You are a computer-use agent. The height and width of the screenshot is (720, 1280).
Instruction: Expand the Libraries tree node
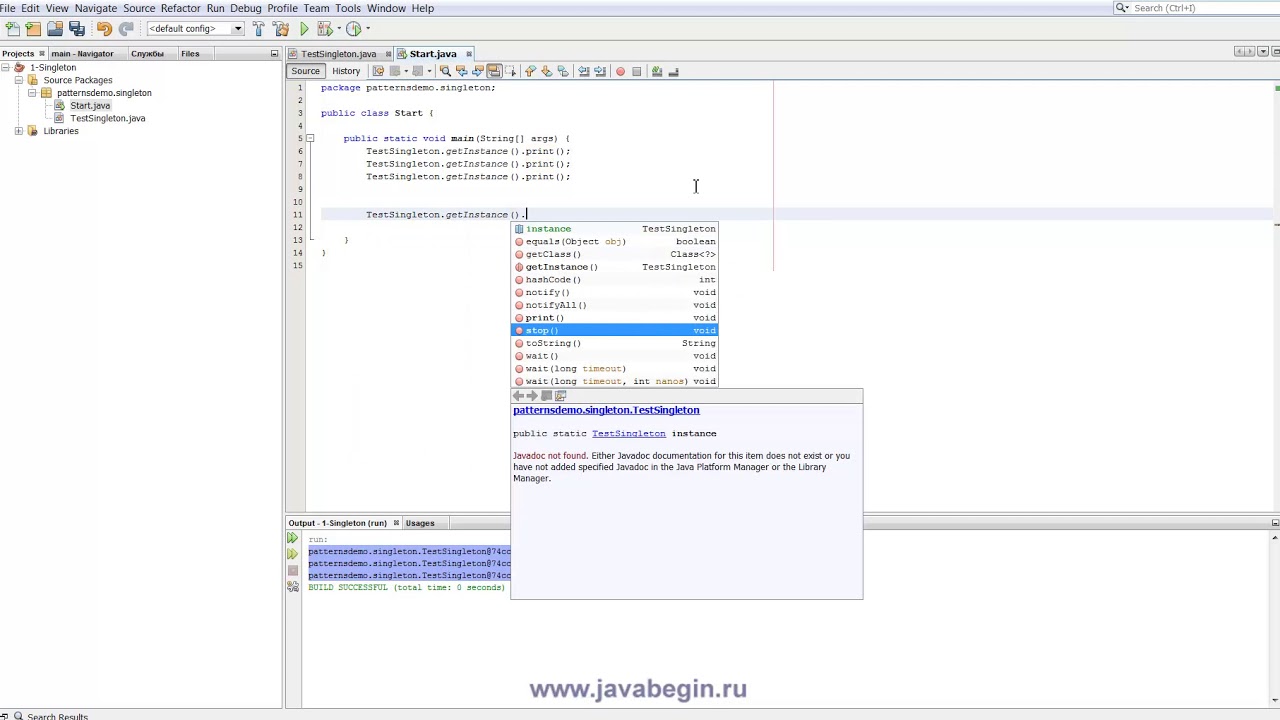19,131
